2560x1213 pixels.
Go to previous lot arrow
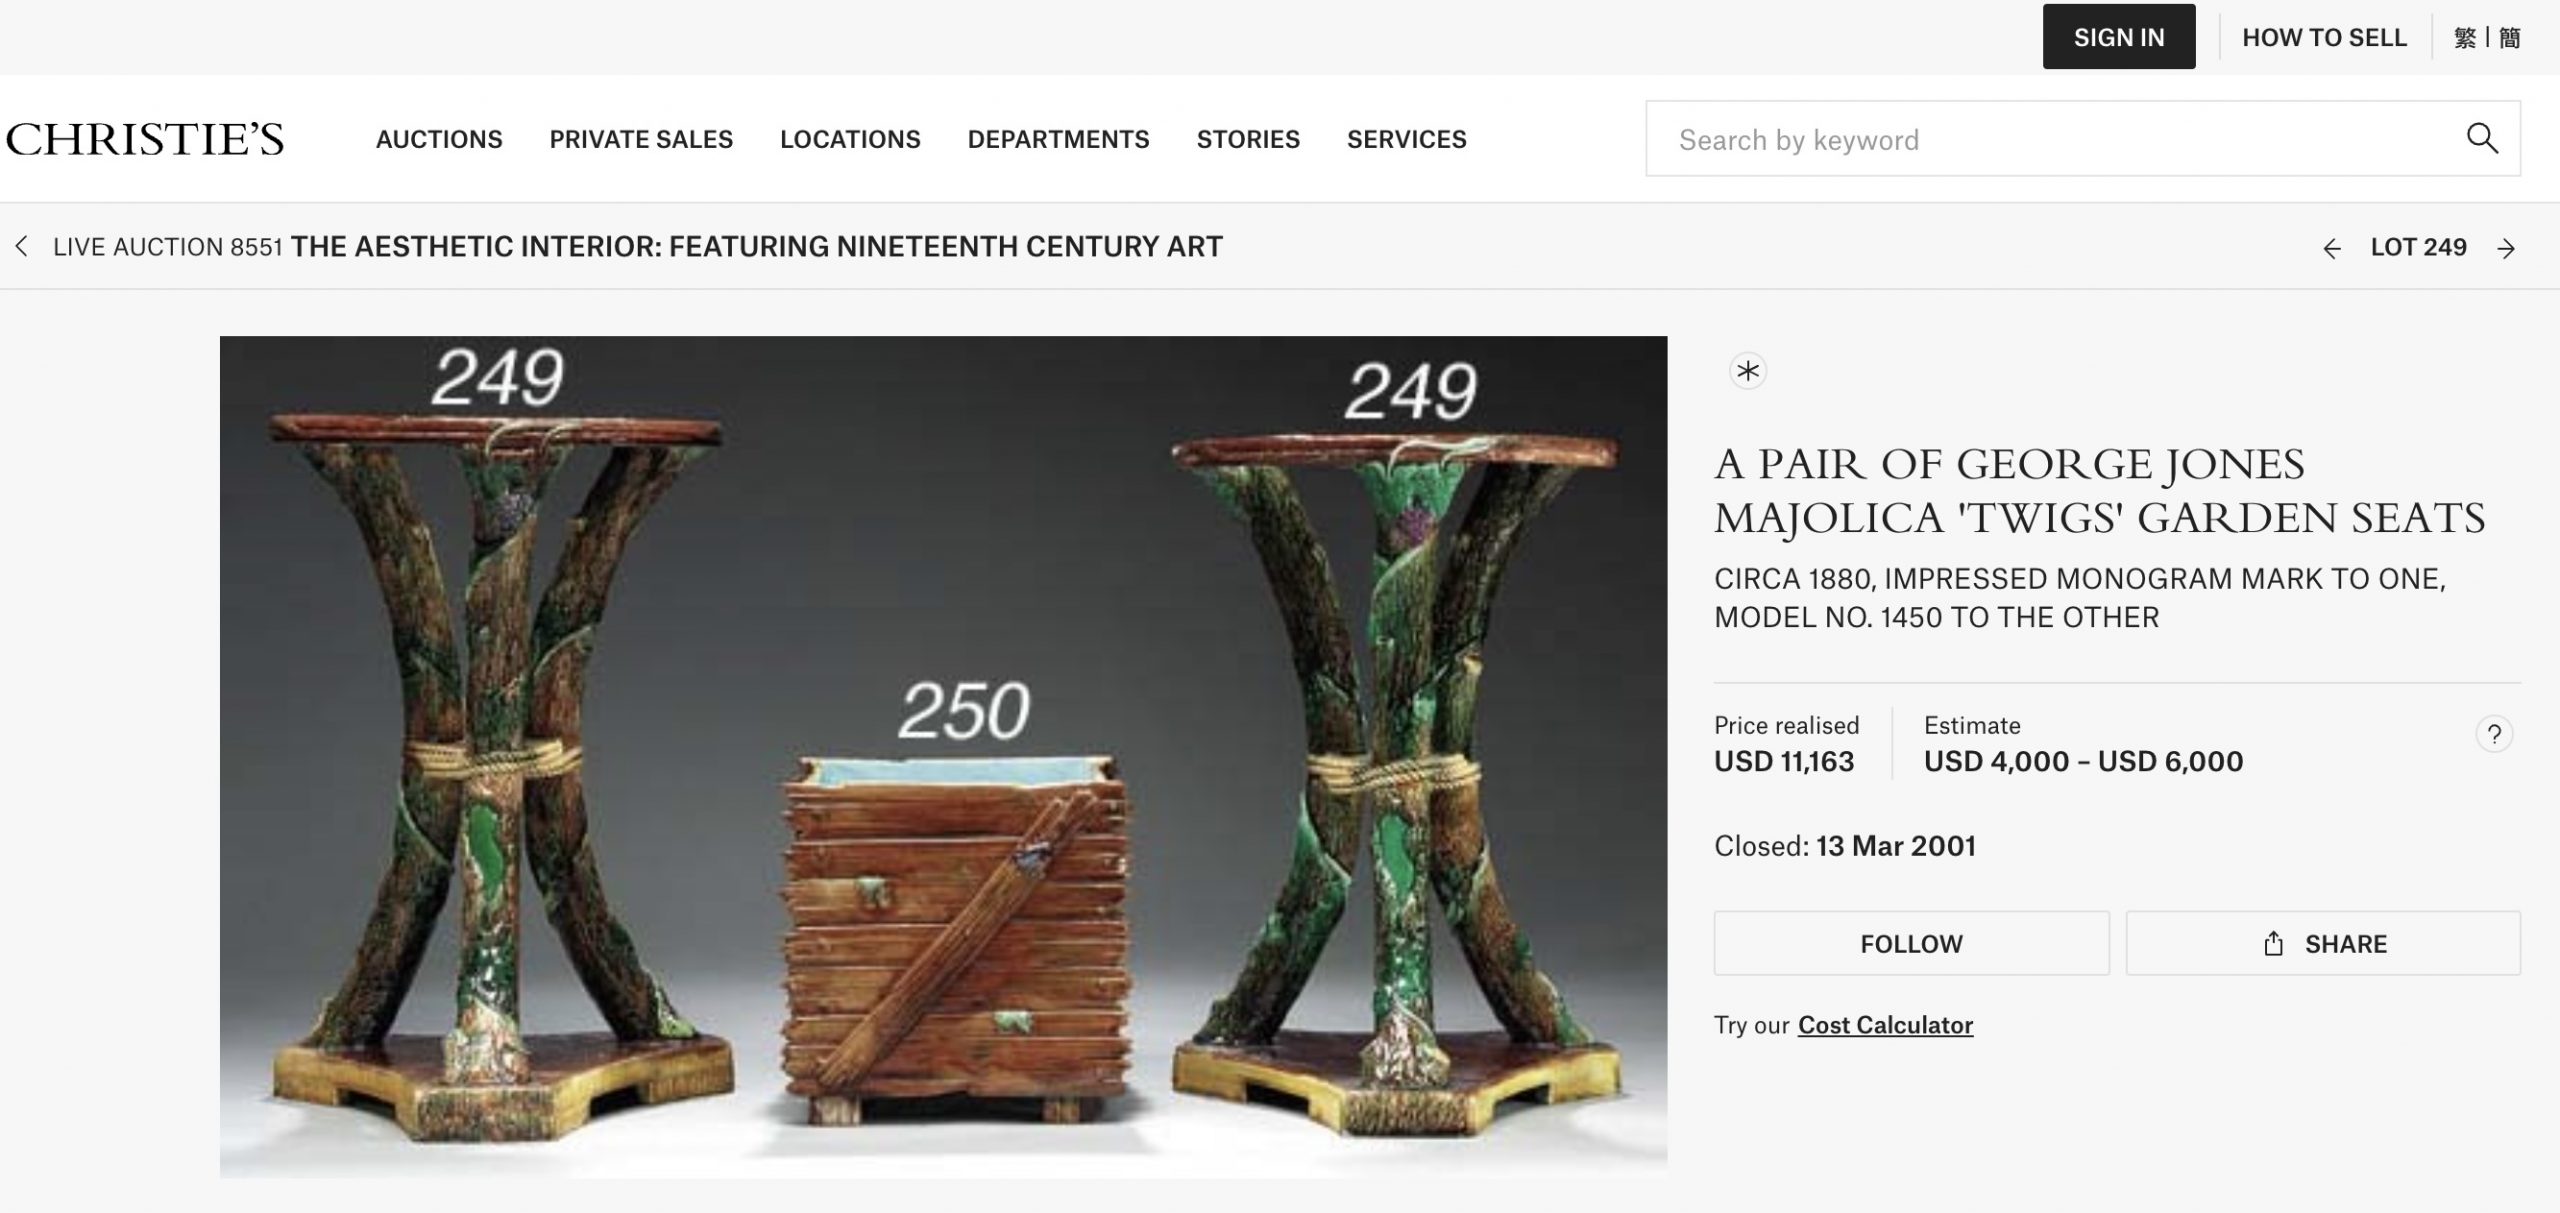pyautogui.click(x=2332, y=248)
